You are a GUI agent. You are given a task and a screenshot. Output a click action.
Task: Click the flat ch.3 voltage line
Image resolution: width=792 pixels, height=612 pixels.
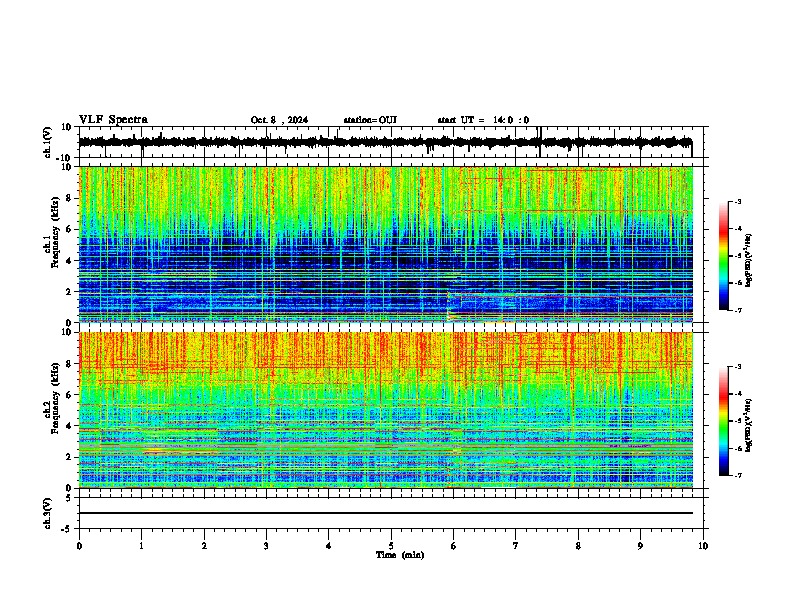point(385,513)
